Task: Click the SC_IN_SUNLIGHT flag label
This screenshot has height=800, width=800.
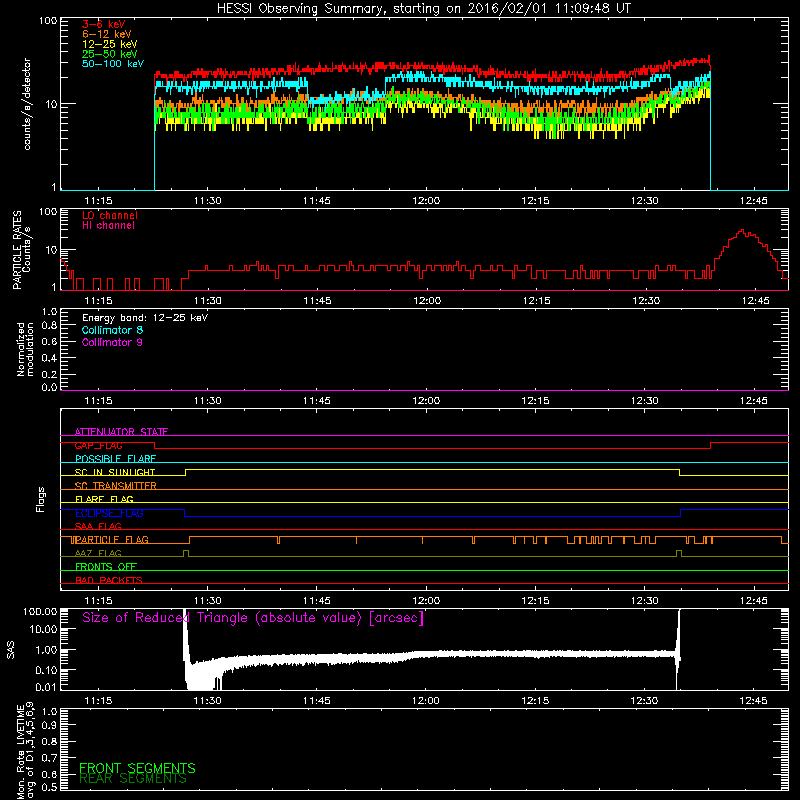Action: [115, 472]
